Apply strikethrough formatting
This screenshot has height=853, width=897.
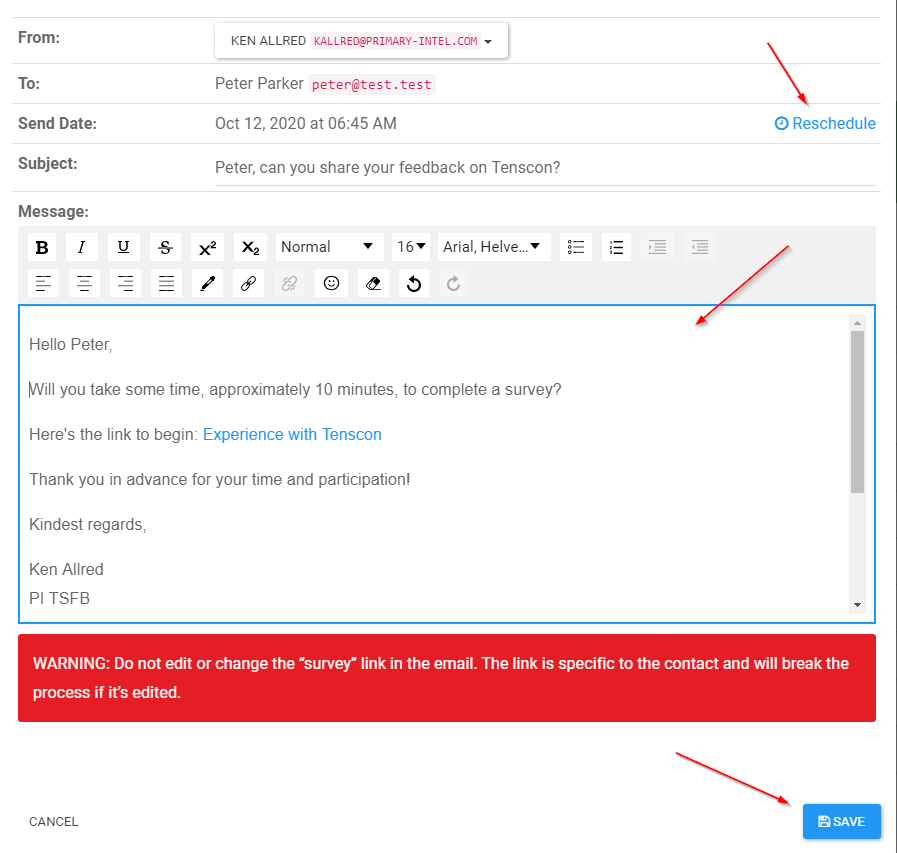pos(165,247)
